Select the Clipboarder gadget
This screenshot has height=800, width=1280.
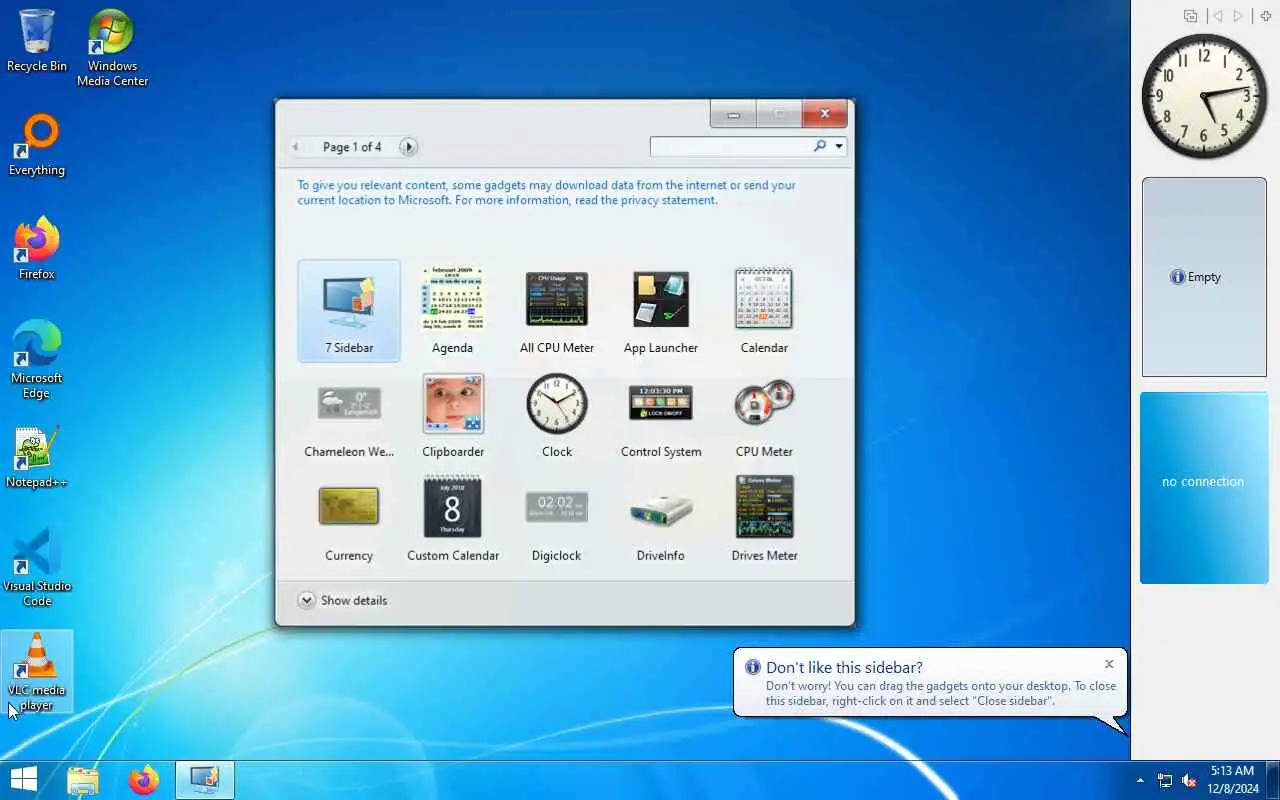[x=453, y=415]
